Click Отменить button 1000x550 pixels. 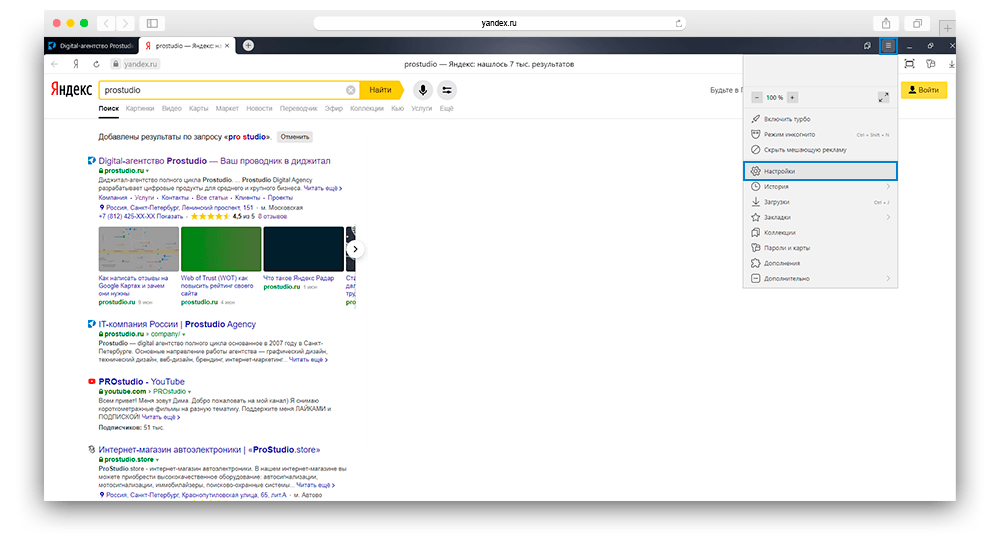pos(295,137)
